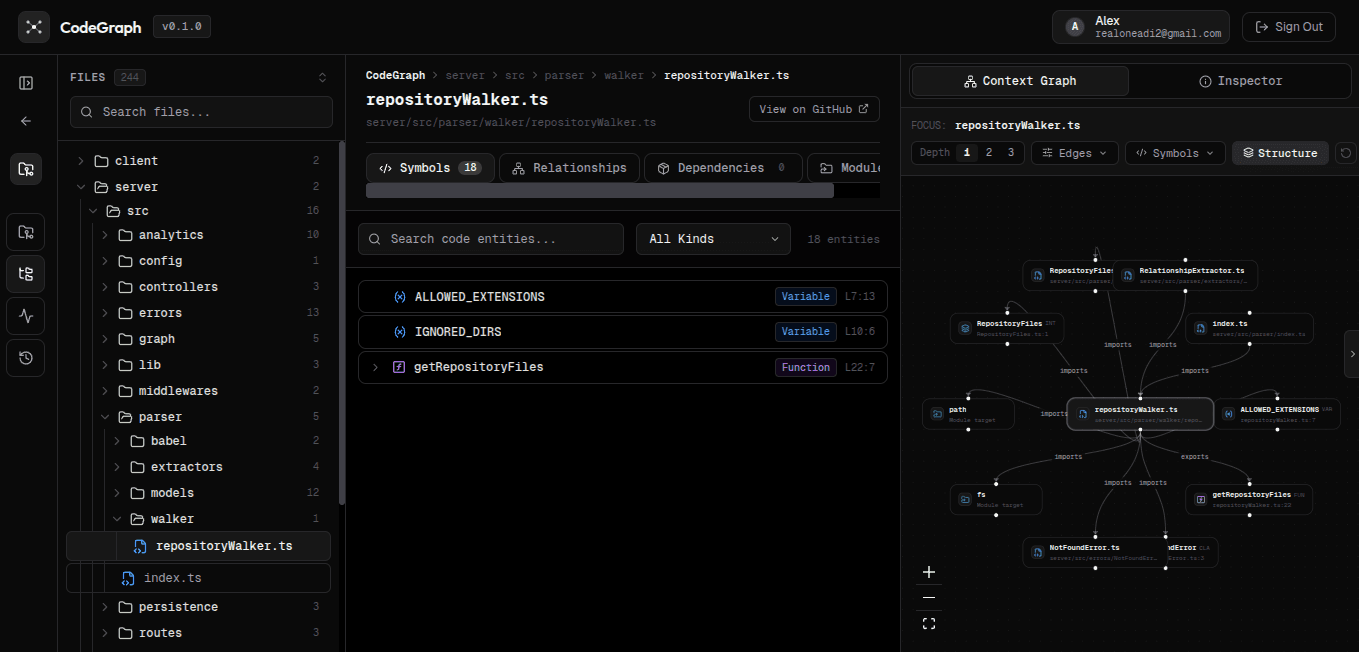This screenshot has width=1359, height=652.
Task: Open the All Kinds dropdown
Action: (713, 239)
